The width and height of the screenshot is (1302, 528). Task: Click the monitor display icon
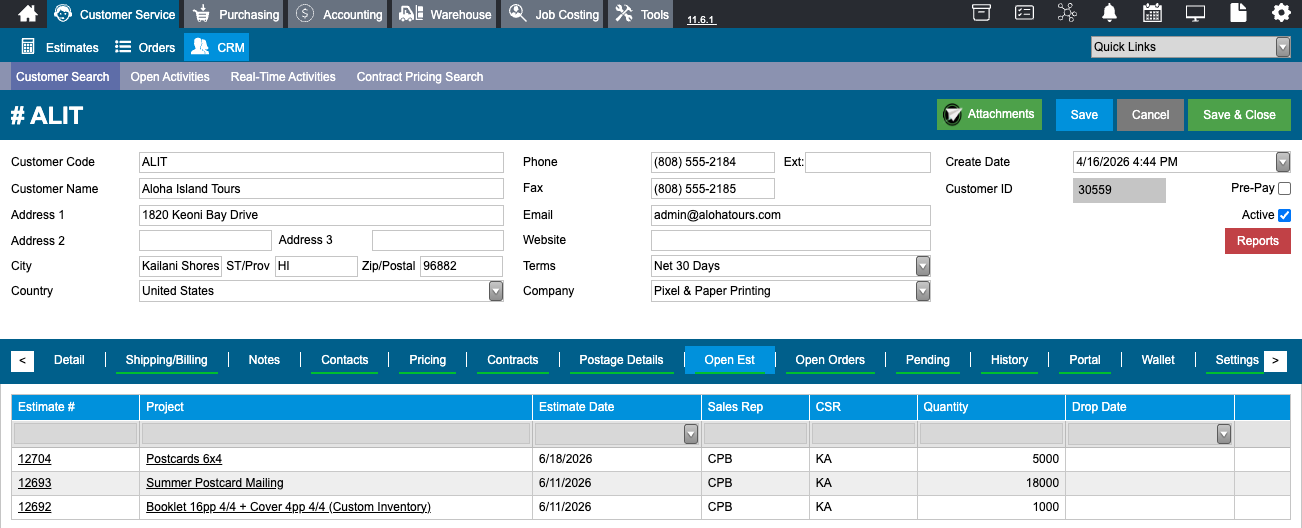[x=1195, y=13]
